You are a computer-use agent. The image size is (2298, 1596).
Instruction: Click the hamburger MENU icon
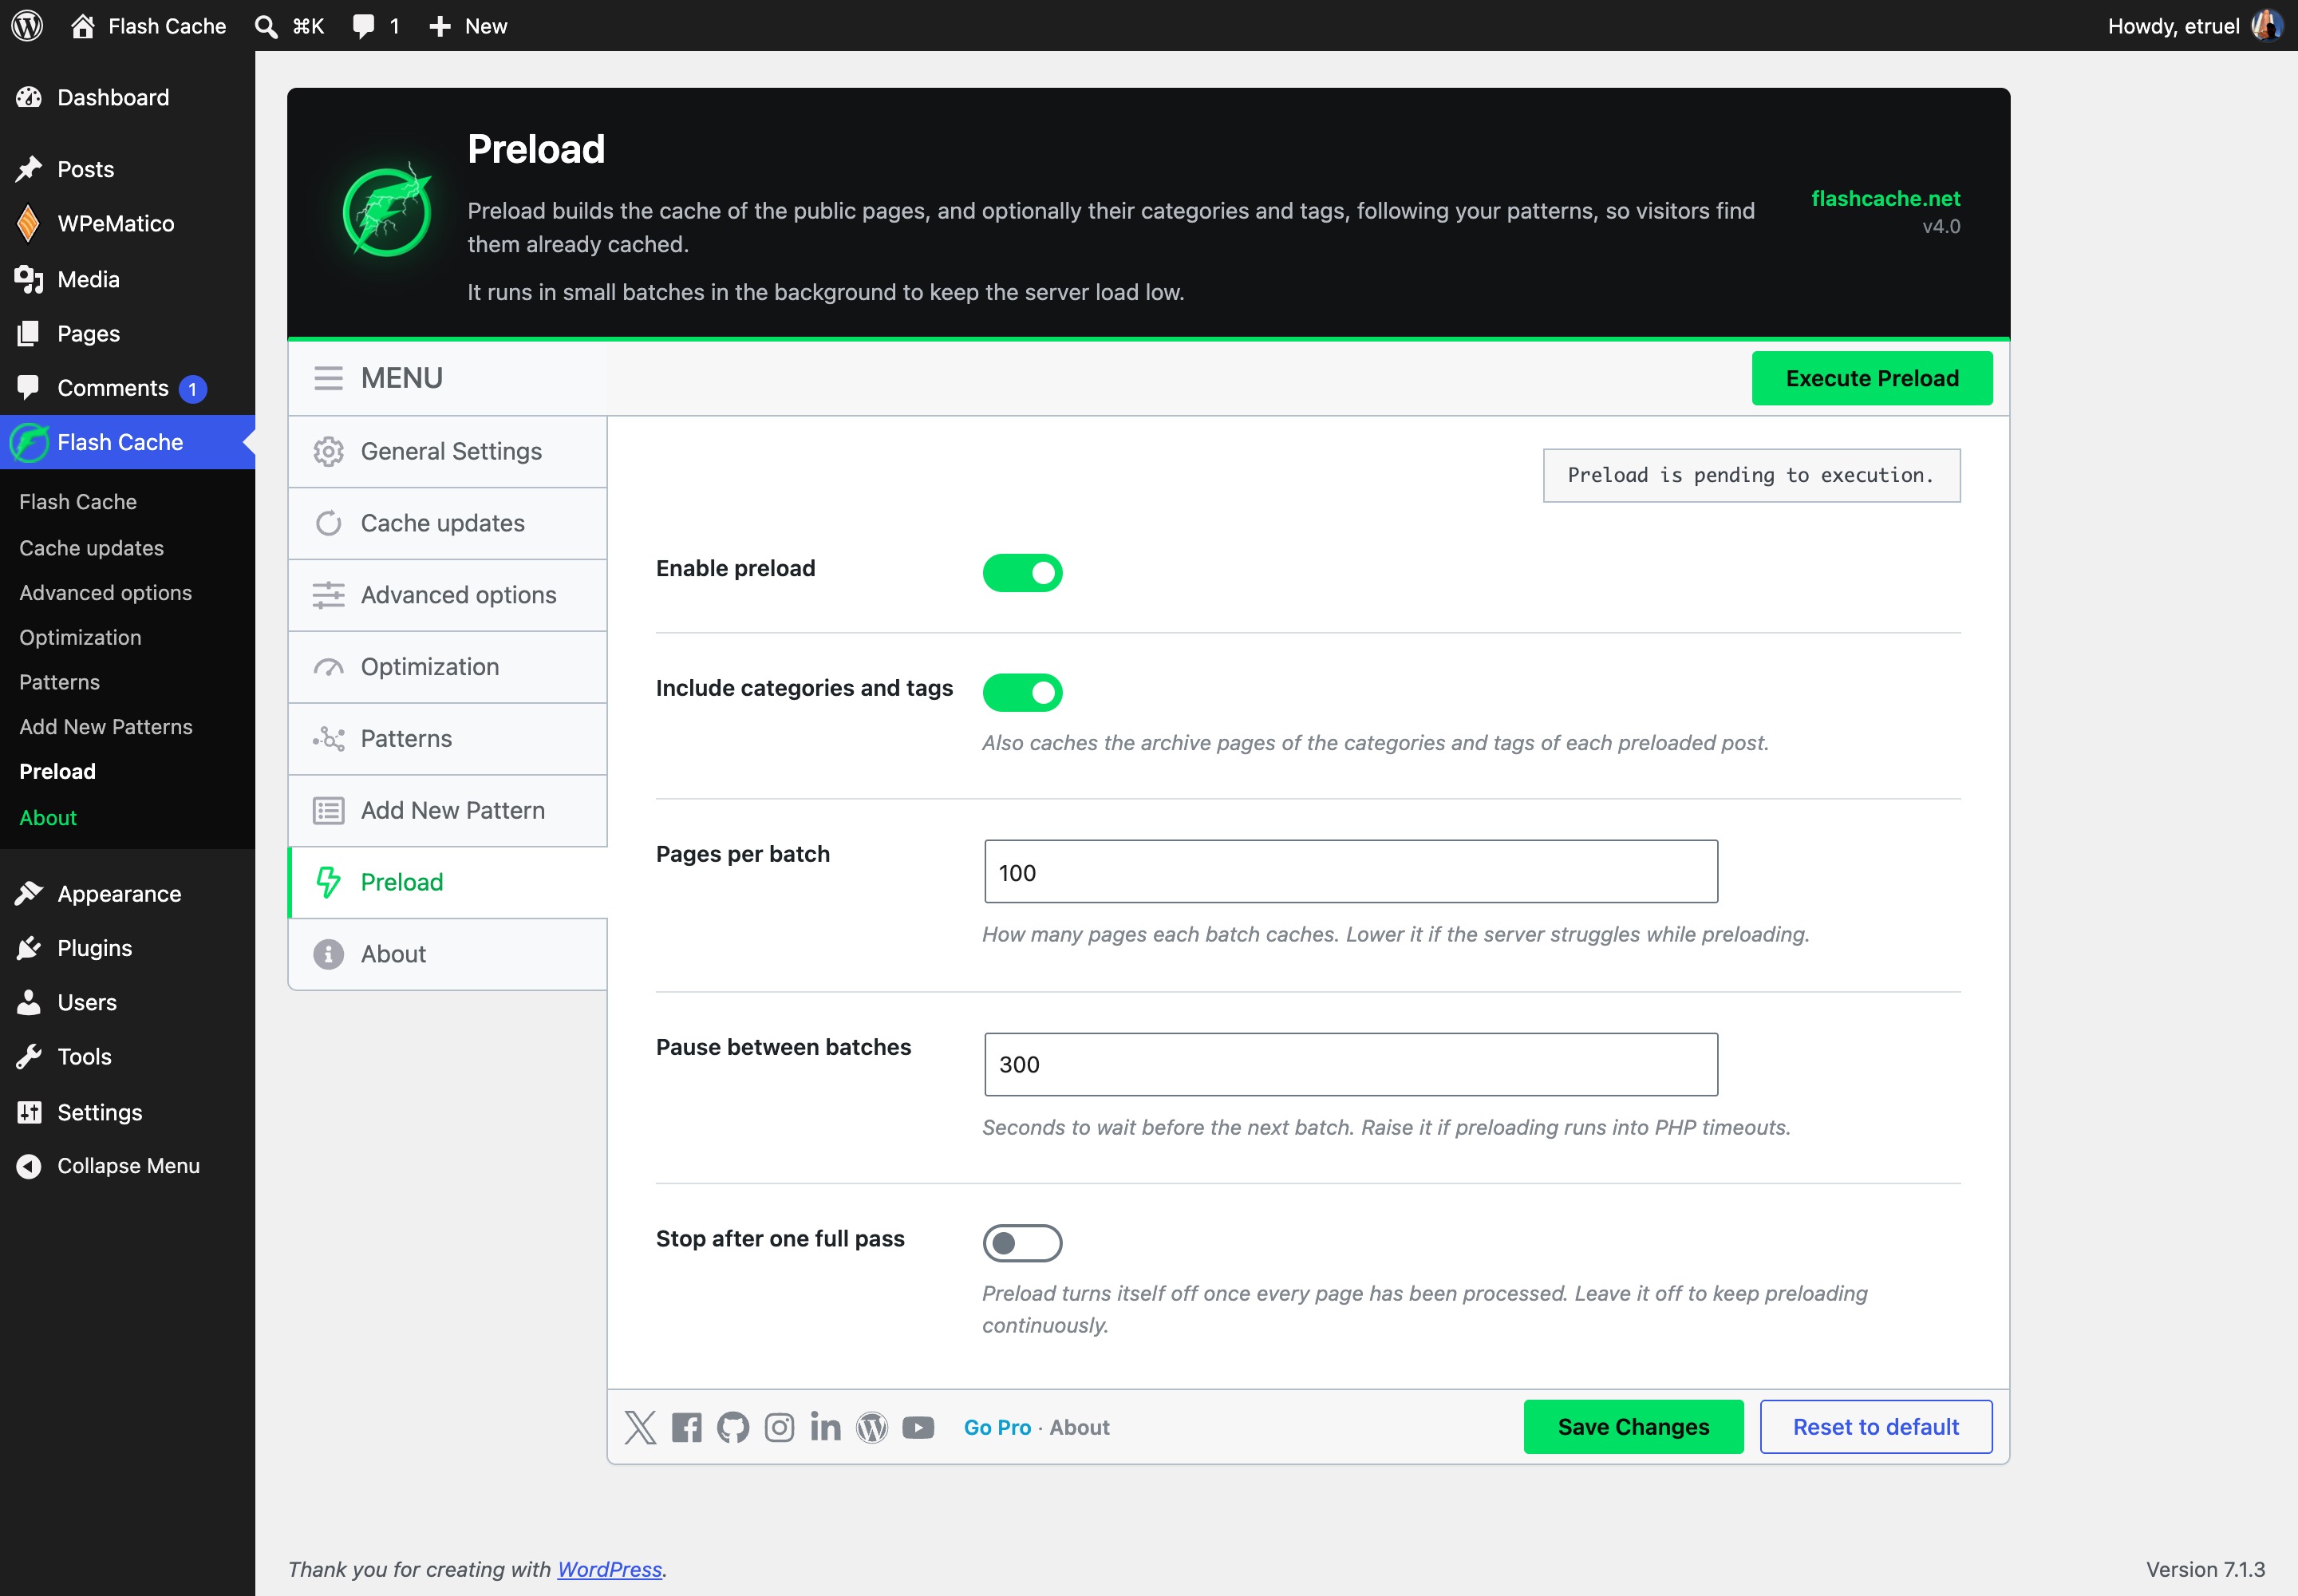[x=328, y=378]
